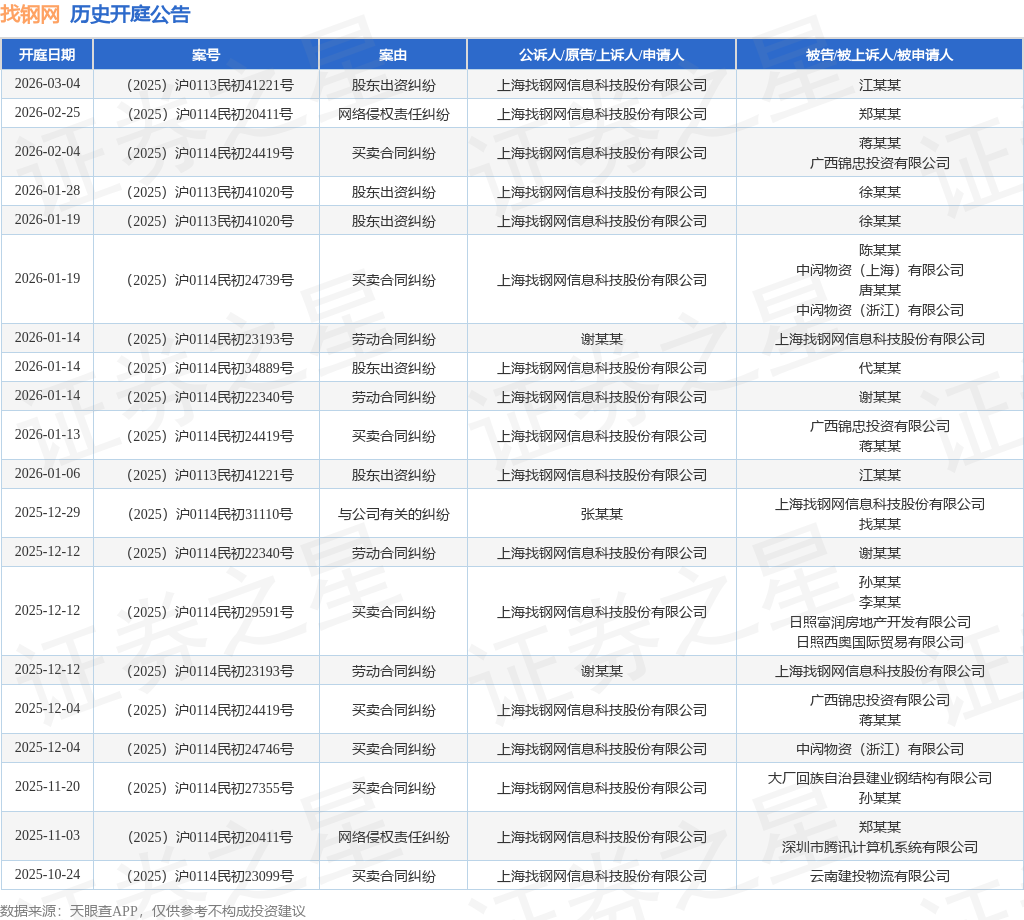Screen dimensions: 1024x920
Task: Select the 公诉人/原告/上诉人/申请人 column header
Action: click(601, 55)
